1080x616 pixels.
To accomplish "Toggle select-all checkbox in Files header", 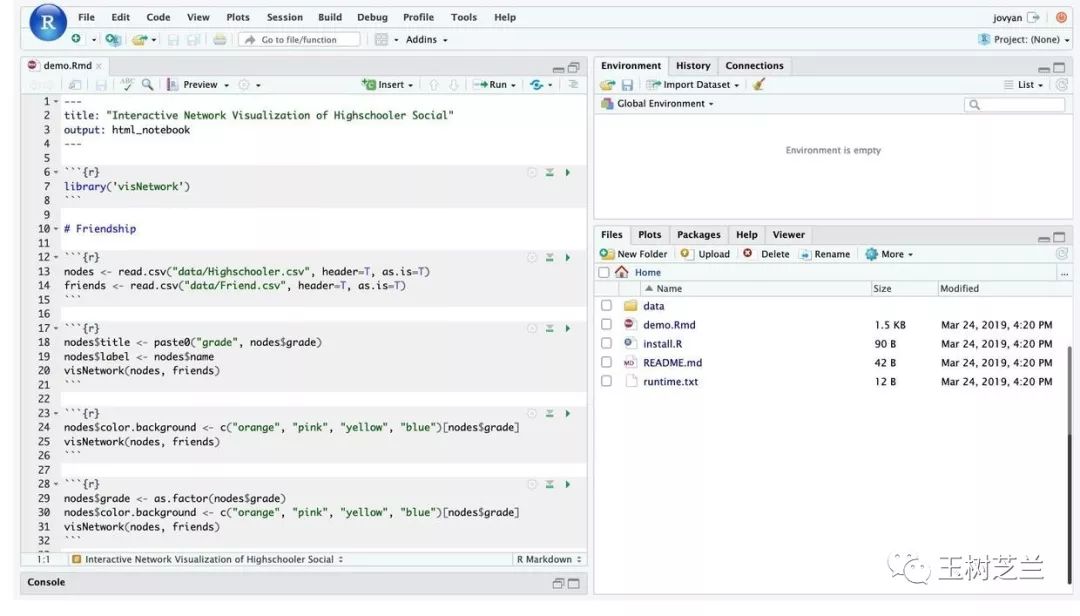I will click(604, 273).
